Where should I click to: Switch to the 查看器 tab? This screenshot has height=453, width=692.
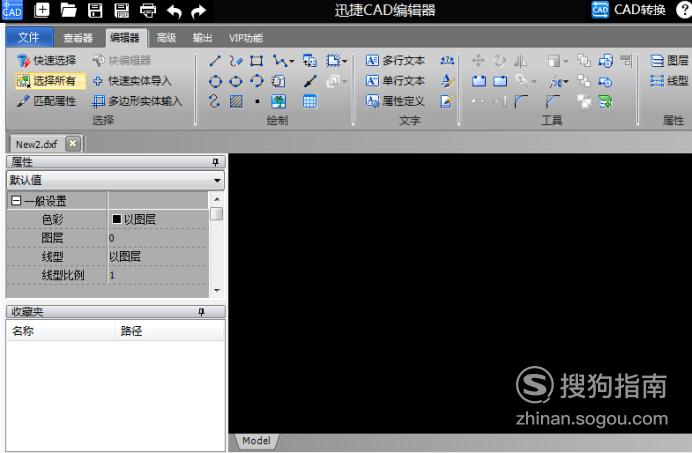click(78, 38)
